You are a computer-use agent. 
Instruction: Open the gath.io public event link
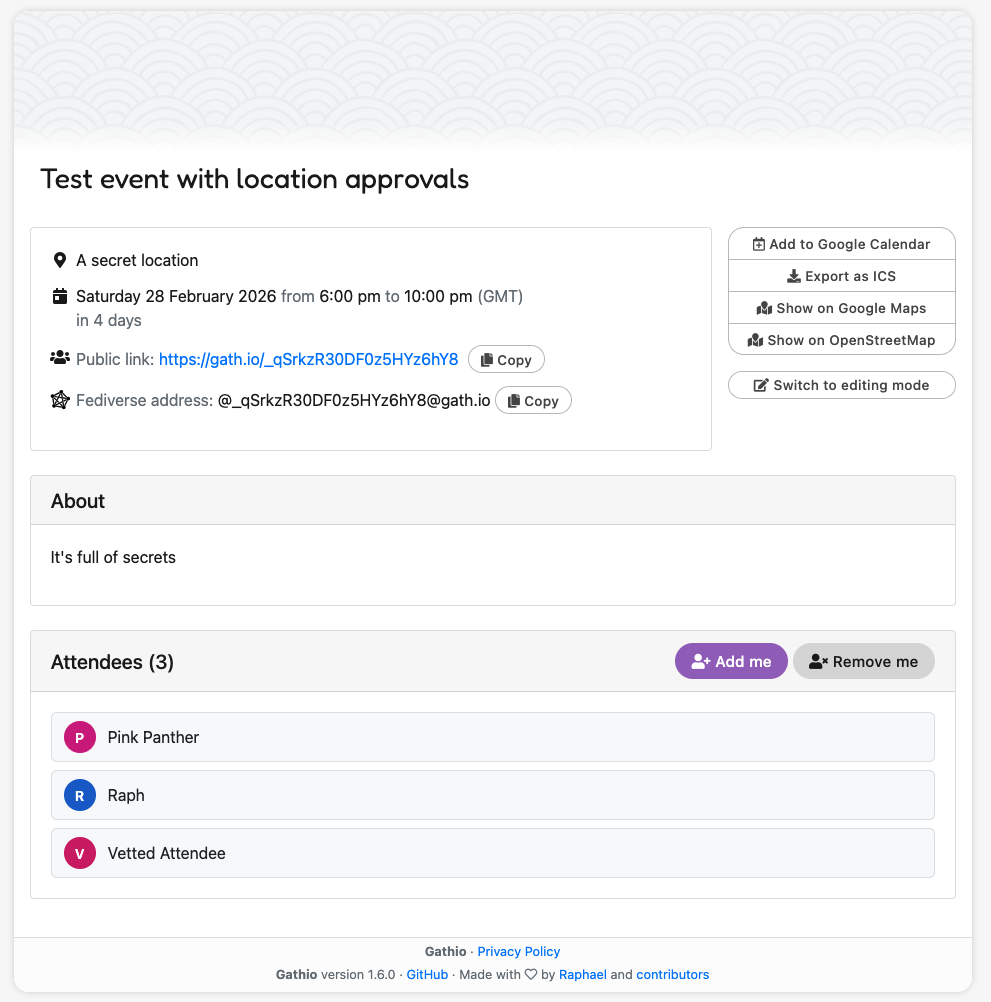[x=308, y=359]
